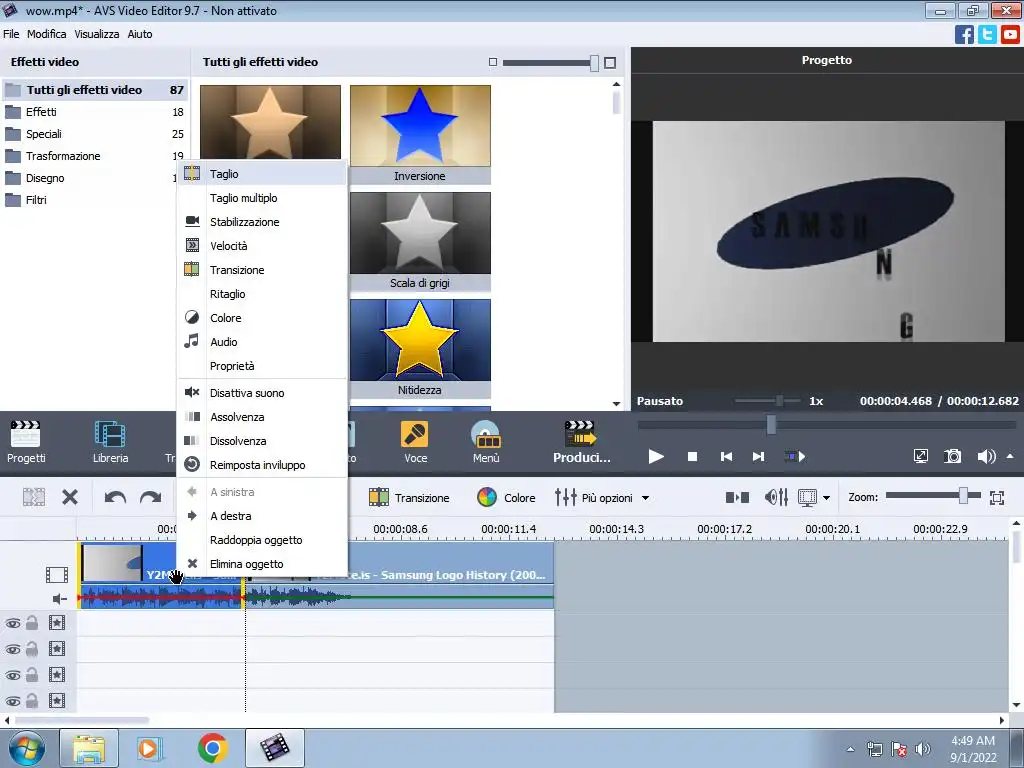Choose Taglio from the context menu
The image size is (1024, 768).
(262, 174)
